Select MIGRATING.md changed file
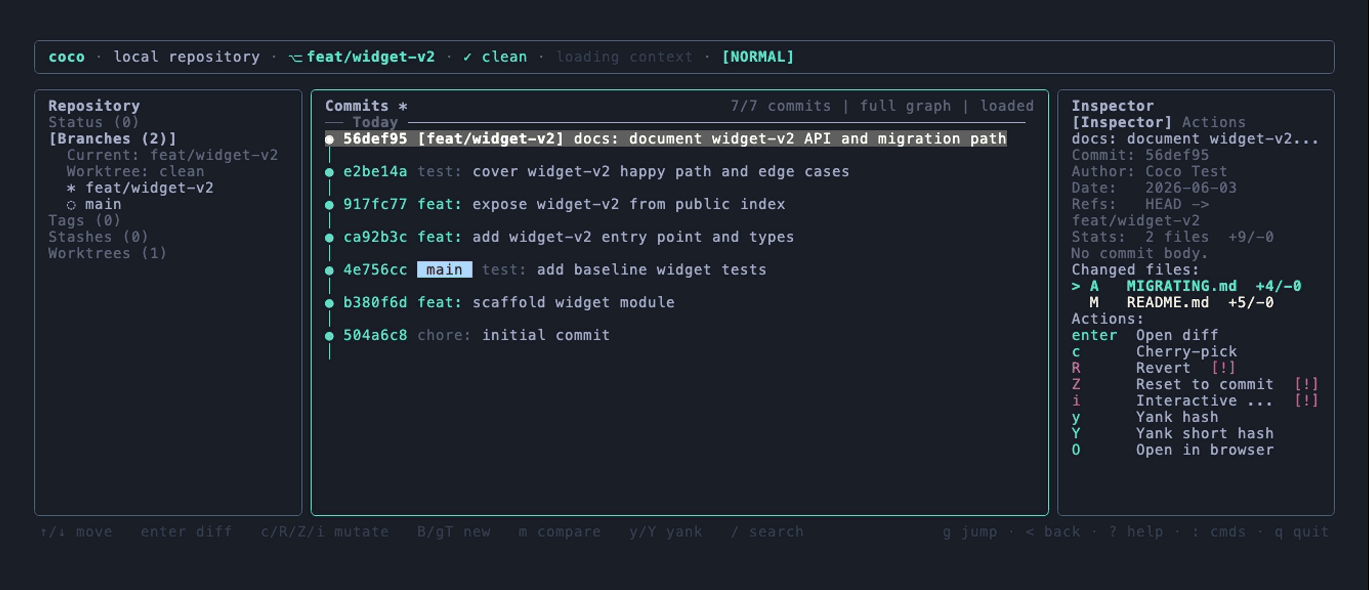The width and height of the screenshot is (1369, 590). [x=1187, y=286]
